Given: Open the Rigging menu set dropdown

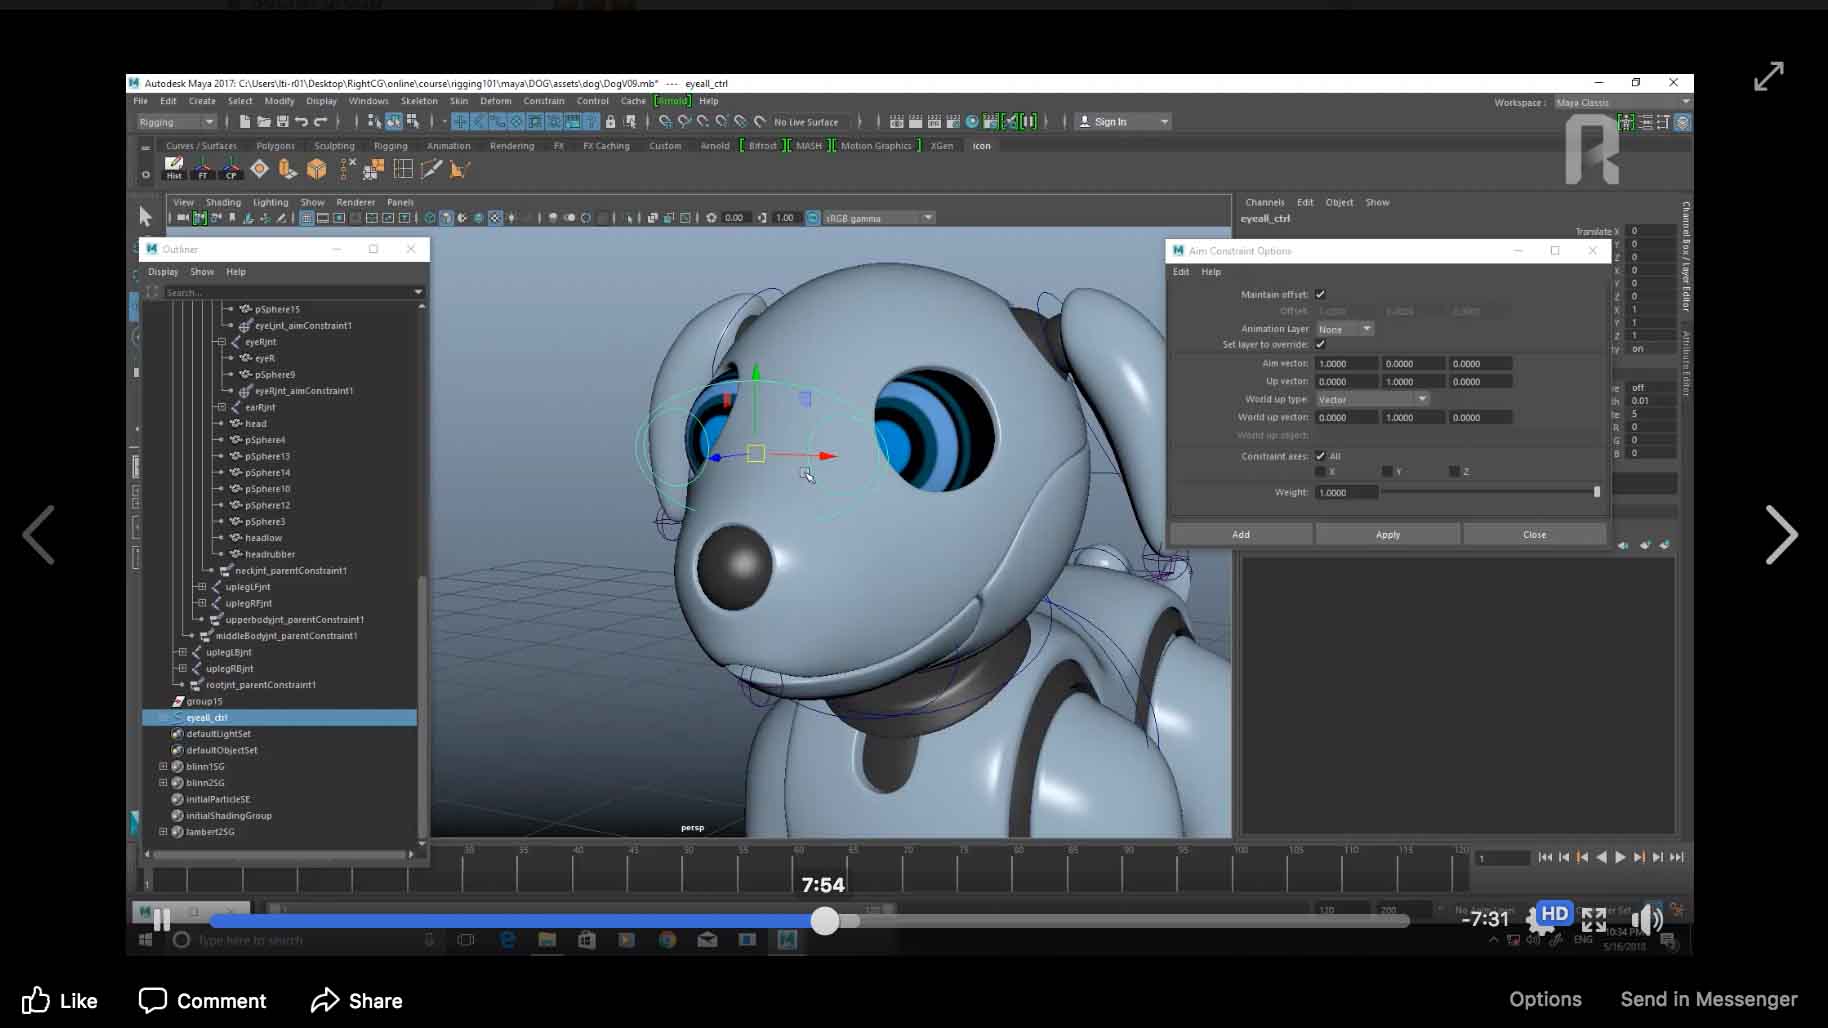Looking at the screenshot, I should point(177,122).
